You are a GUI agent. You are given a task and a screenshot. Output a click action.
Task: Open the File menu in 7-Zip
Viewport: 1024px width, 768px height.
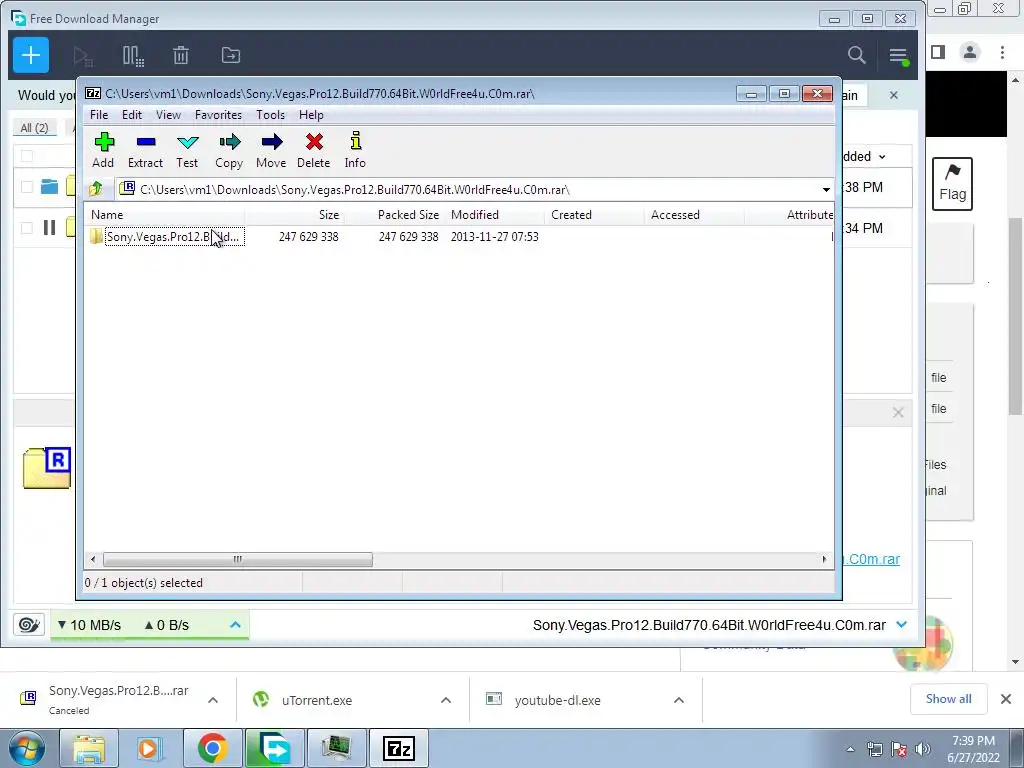pos(99,115)
